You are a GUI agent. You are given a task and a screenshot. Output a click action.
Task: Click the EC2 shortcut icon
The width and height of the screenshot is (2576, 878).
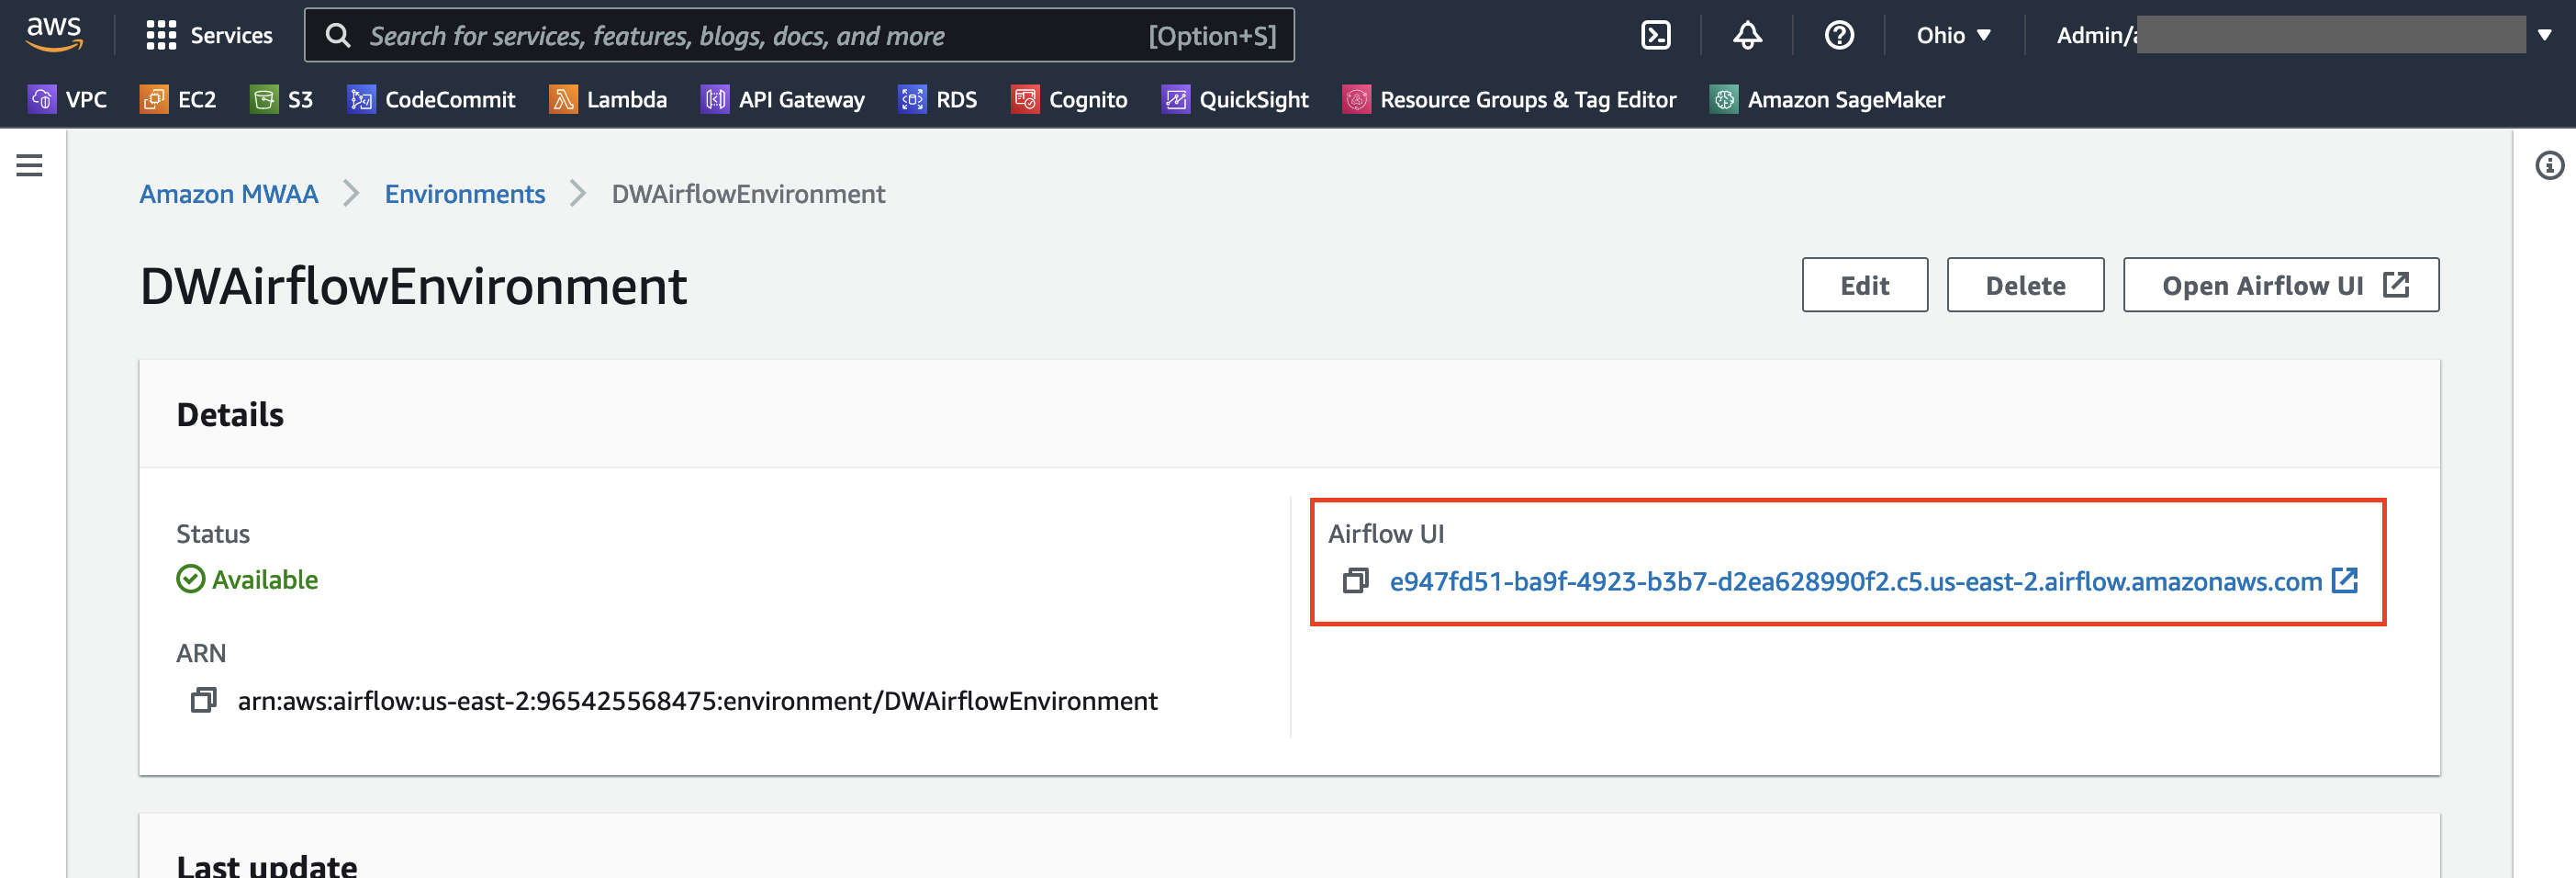pyautogui.click(x=154, y=99)
